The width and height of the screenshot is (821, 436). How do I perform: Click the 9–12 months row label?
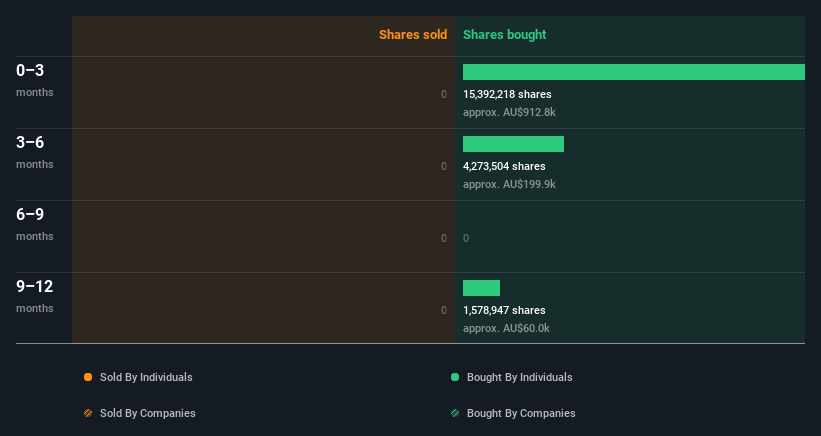click(35, 296)
